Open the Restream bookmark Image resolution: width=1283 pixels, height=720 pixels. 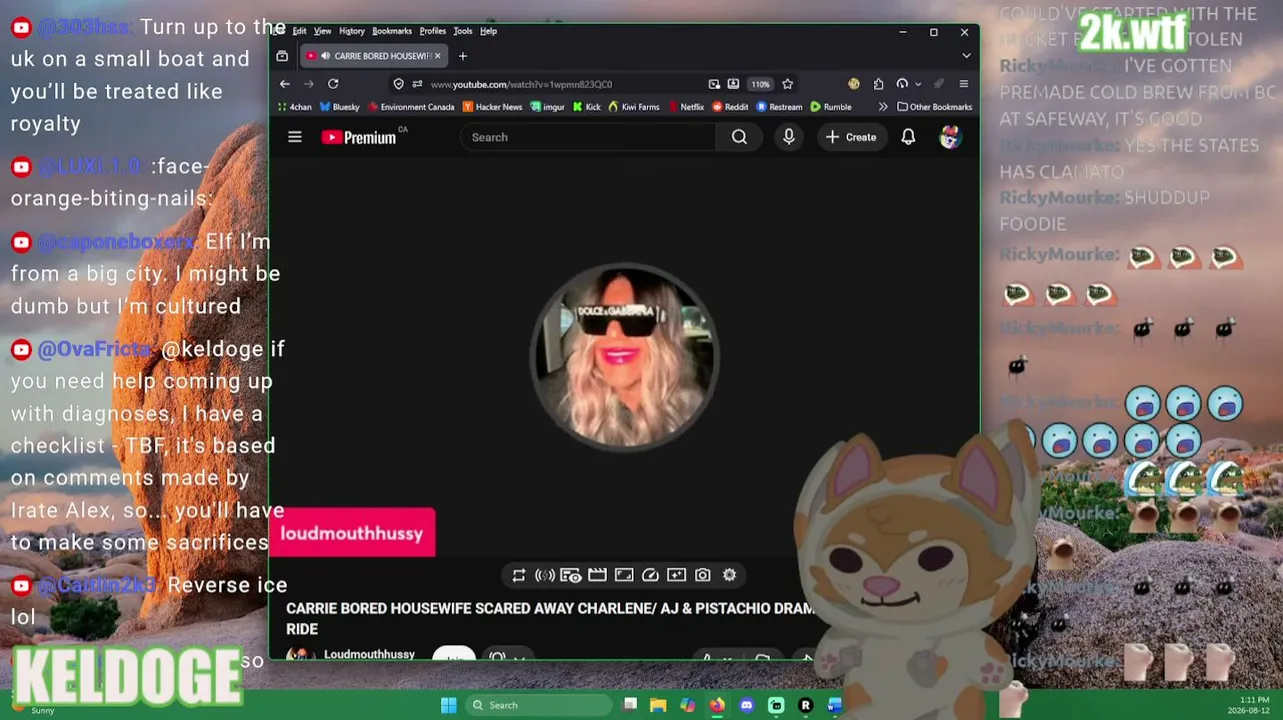pos(779,107)
